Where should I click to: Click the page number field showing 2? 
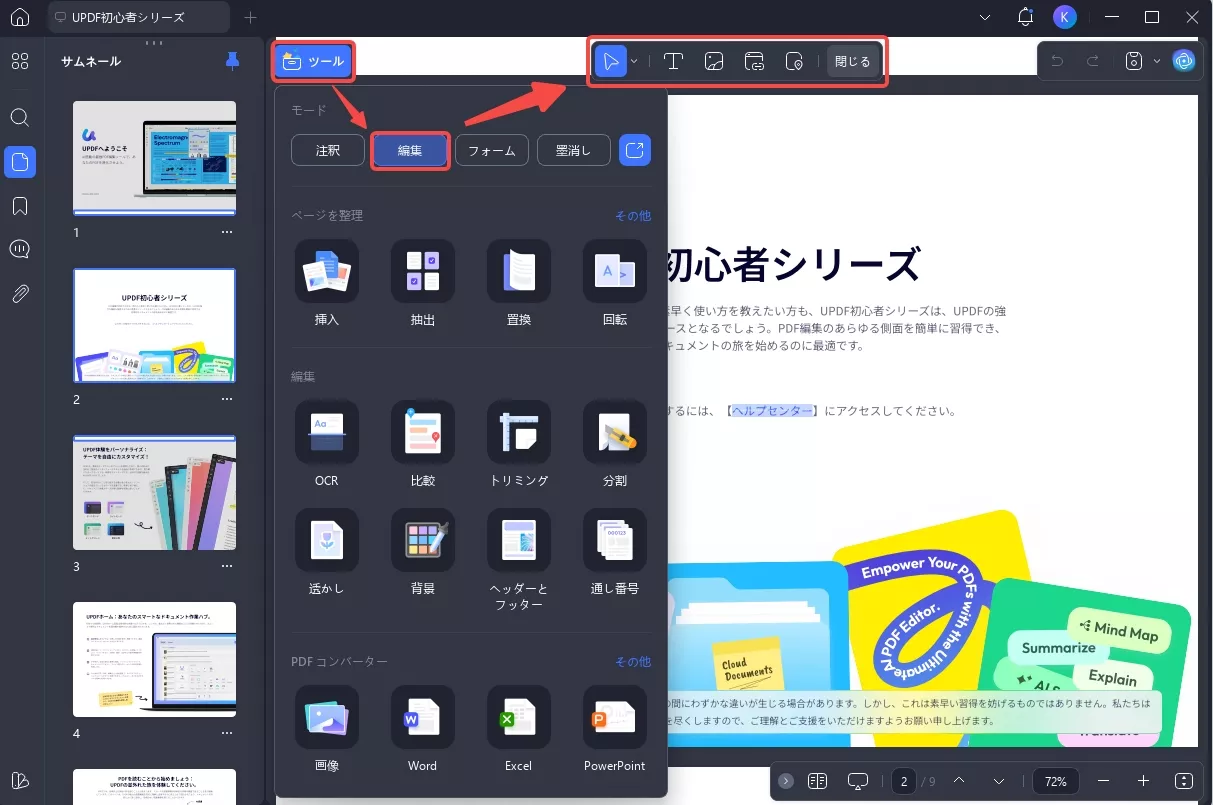[904, 781]
